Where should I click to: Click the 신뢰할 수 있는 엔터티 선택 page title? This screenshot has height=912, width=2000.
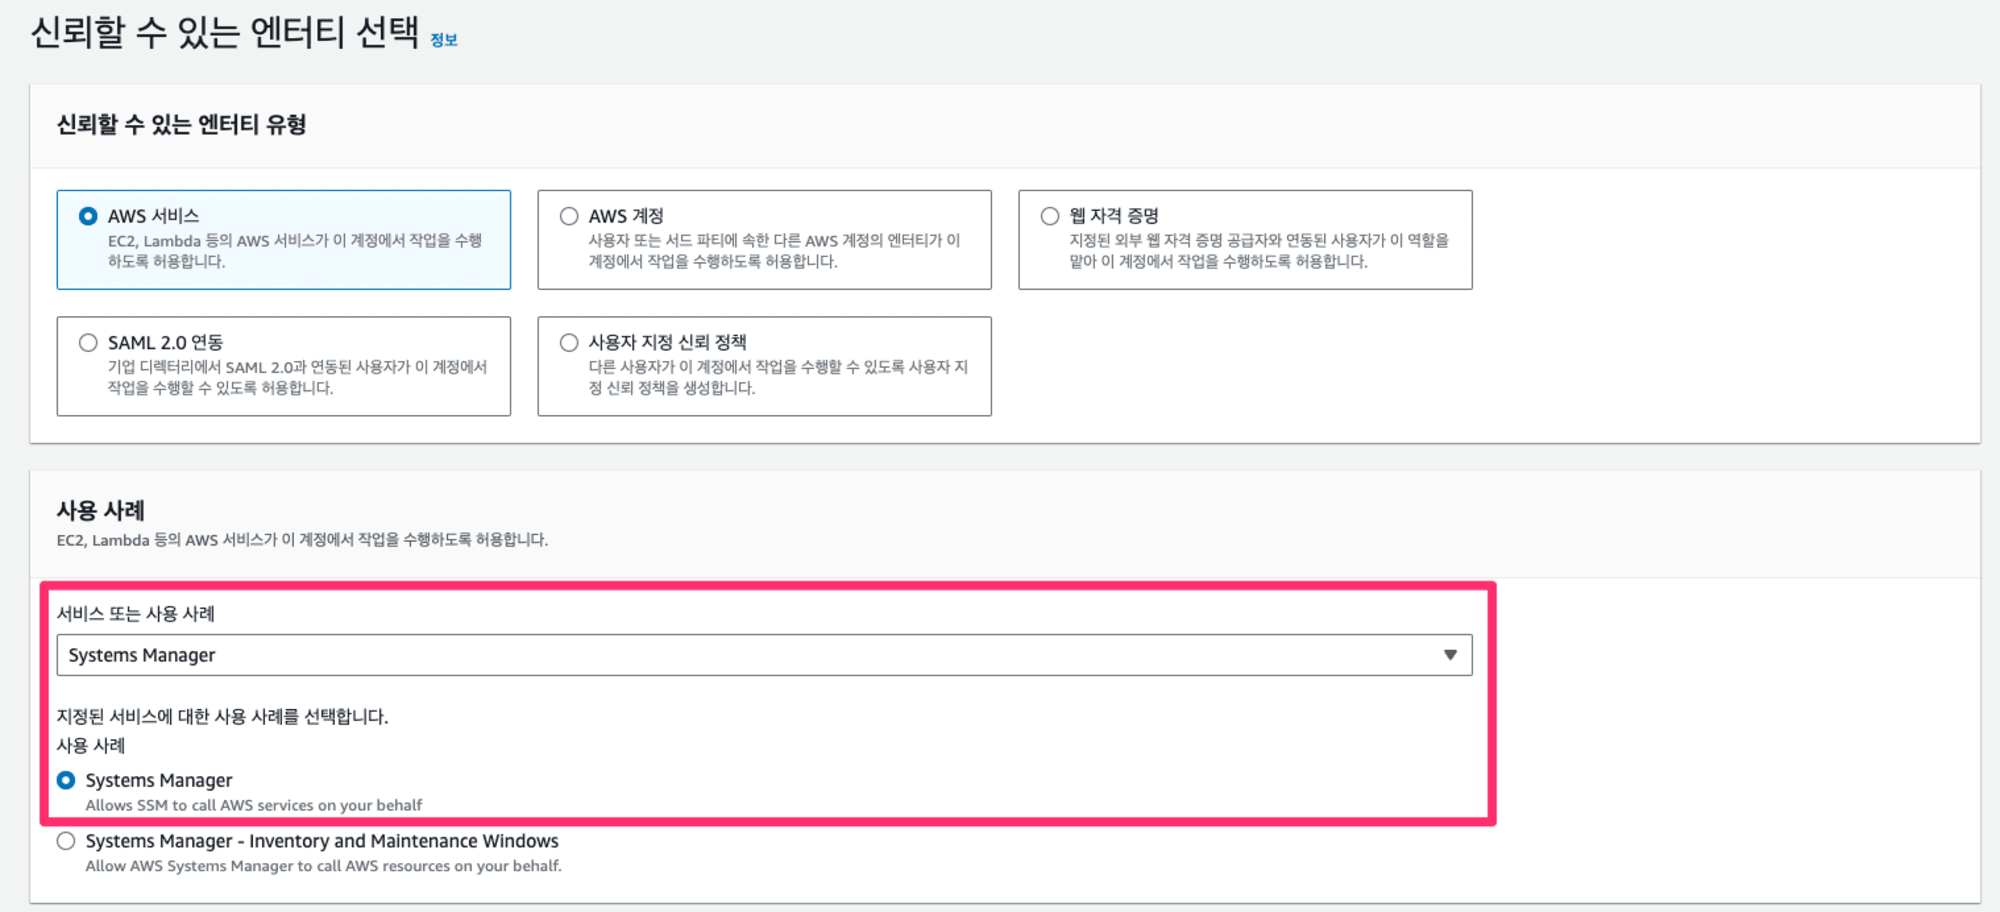[x=225, y=32]
